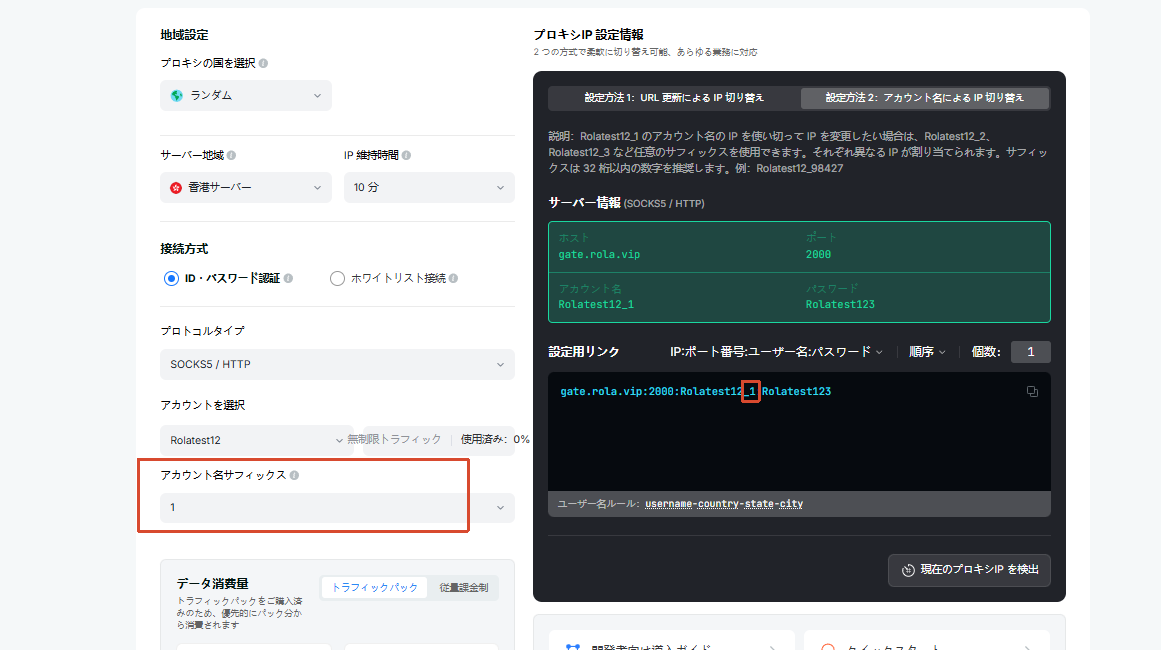Select the 従量課金制 tab
The image size is (1161, 650).
464,588
